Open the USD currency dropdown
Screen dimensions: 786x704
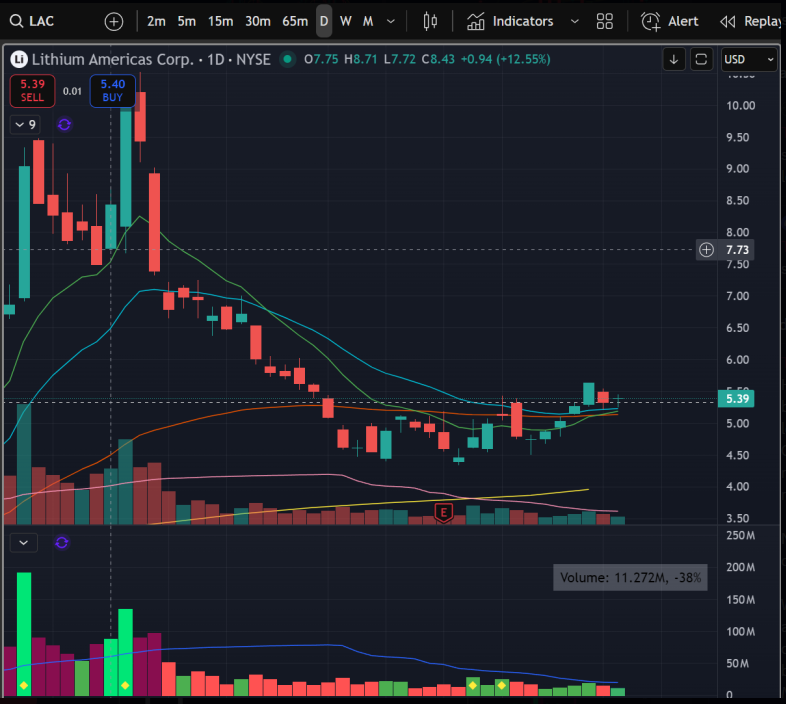pos(749,60)
